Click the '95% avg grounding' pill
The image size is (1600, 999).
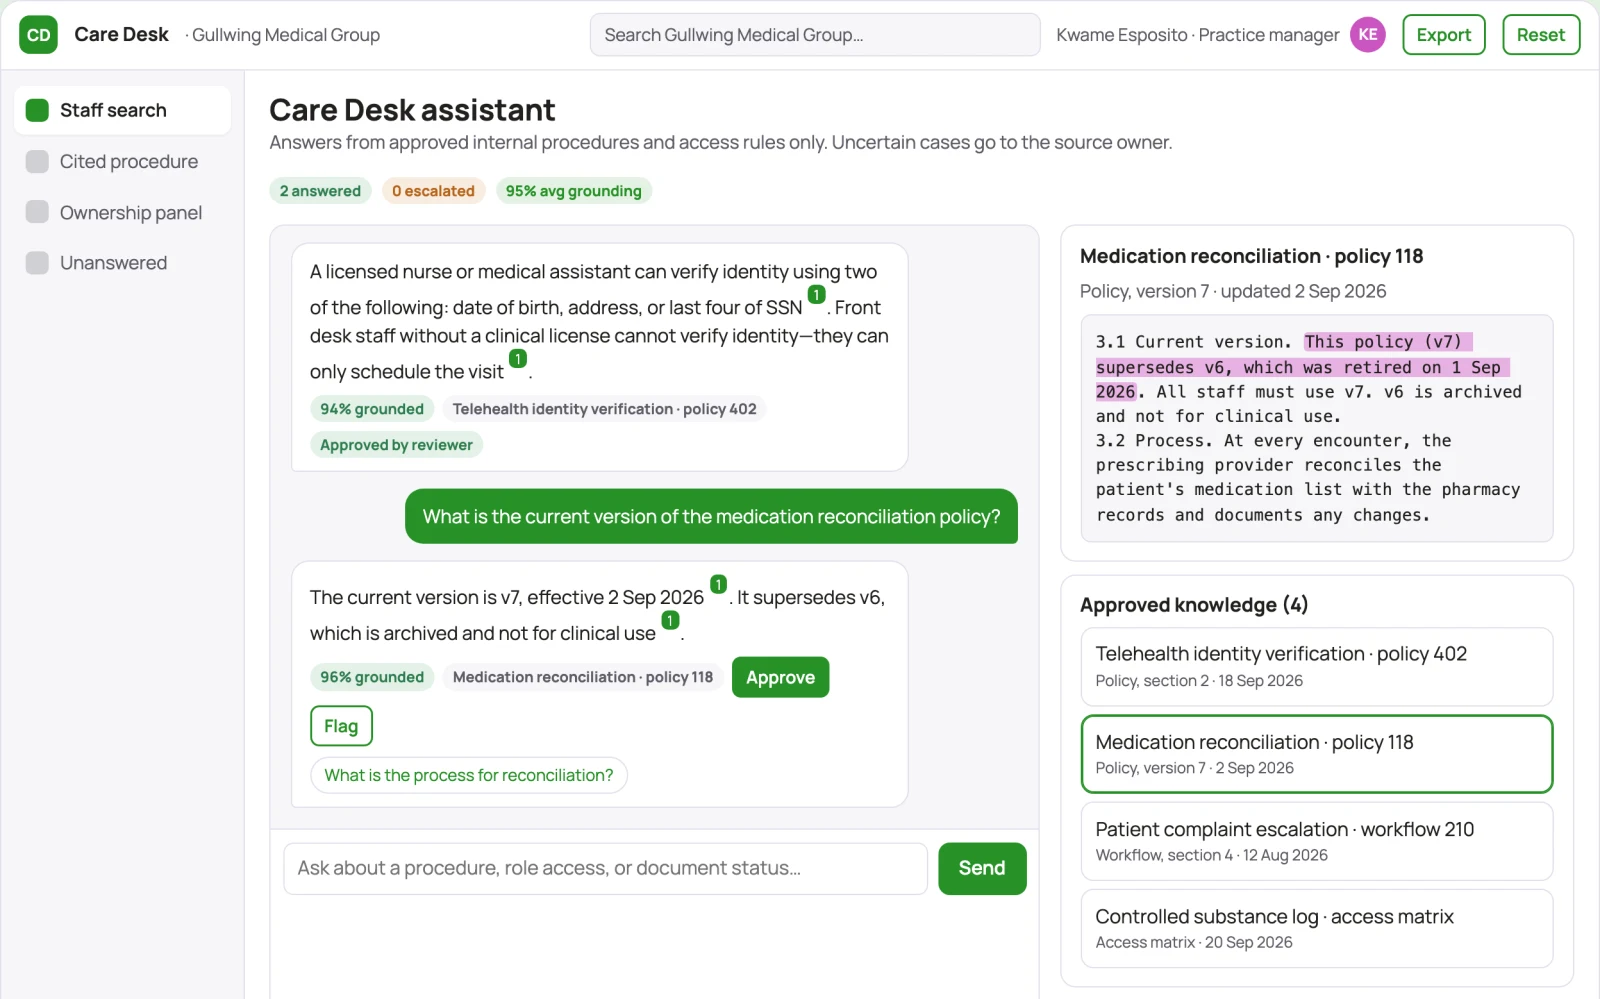point(573,191)
